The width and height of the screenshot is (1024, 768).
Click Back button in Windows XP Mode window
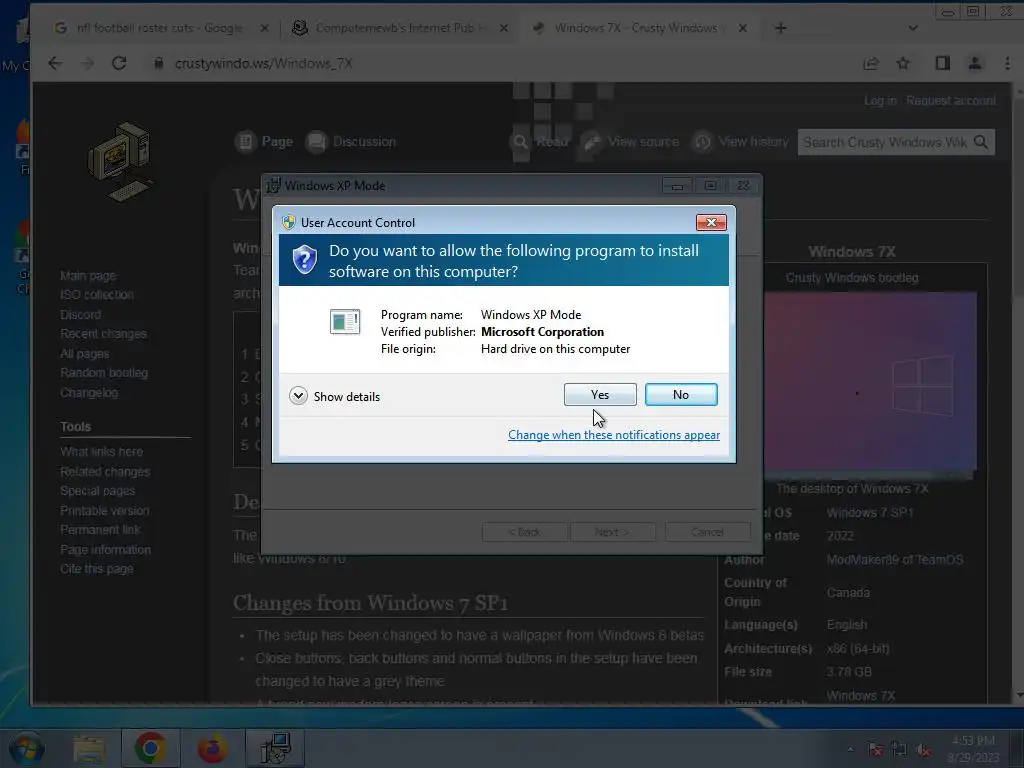(525, 532)
